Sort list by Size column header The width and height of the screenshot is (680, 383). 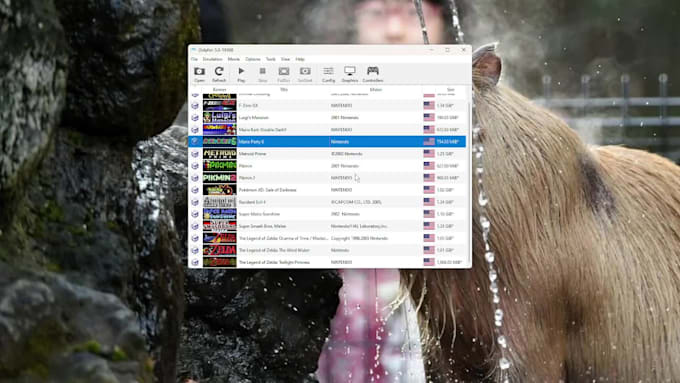pos(451,90)
